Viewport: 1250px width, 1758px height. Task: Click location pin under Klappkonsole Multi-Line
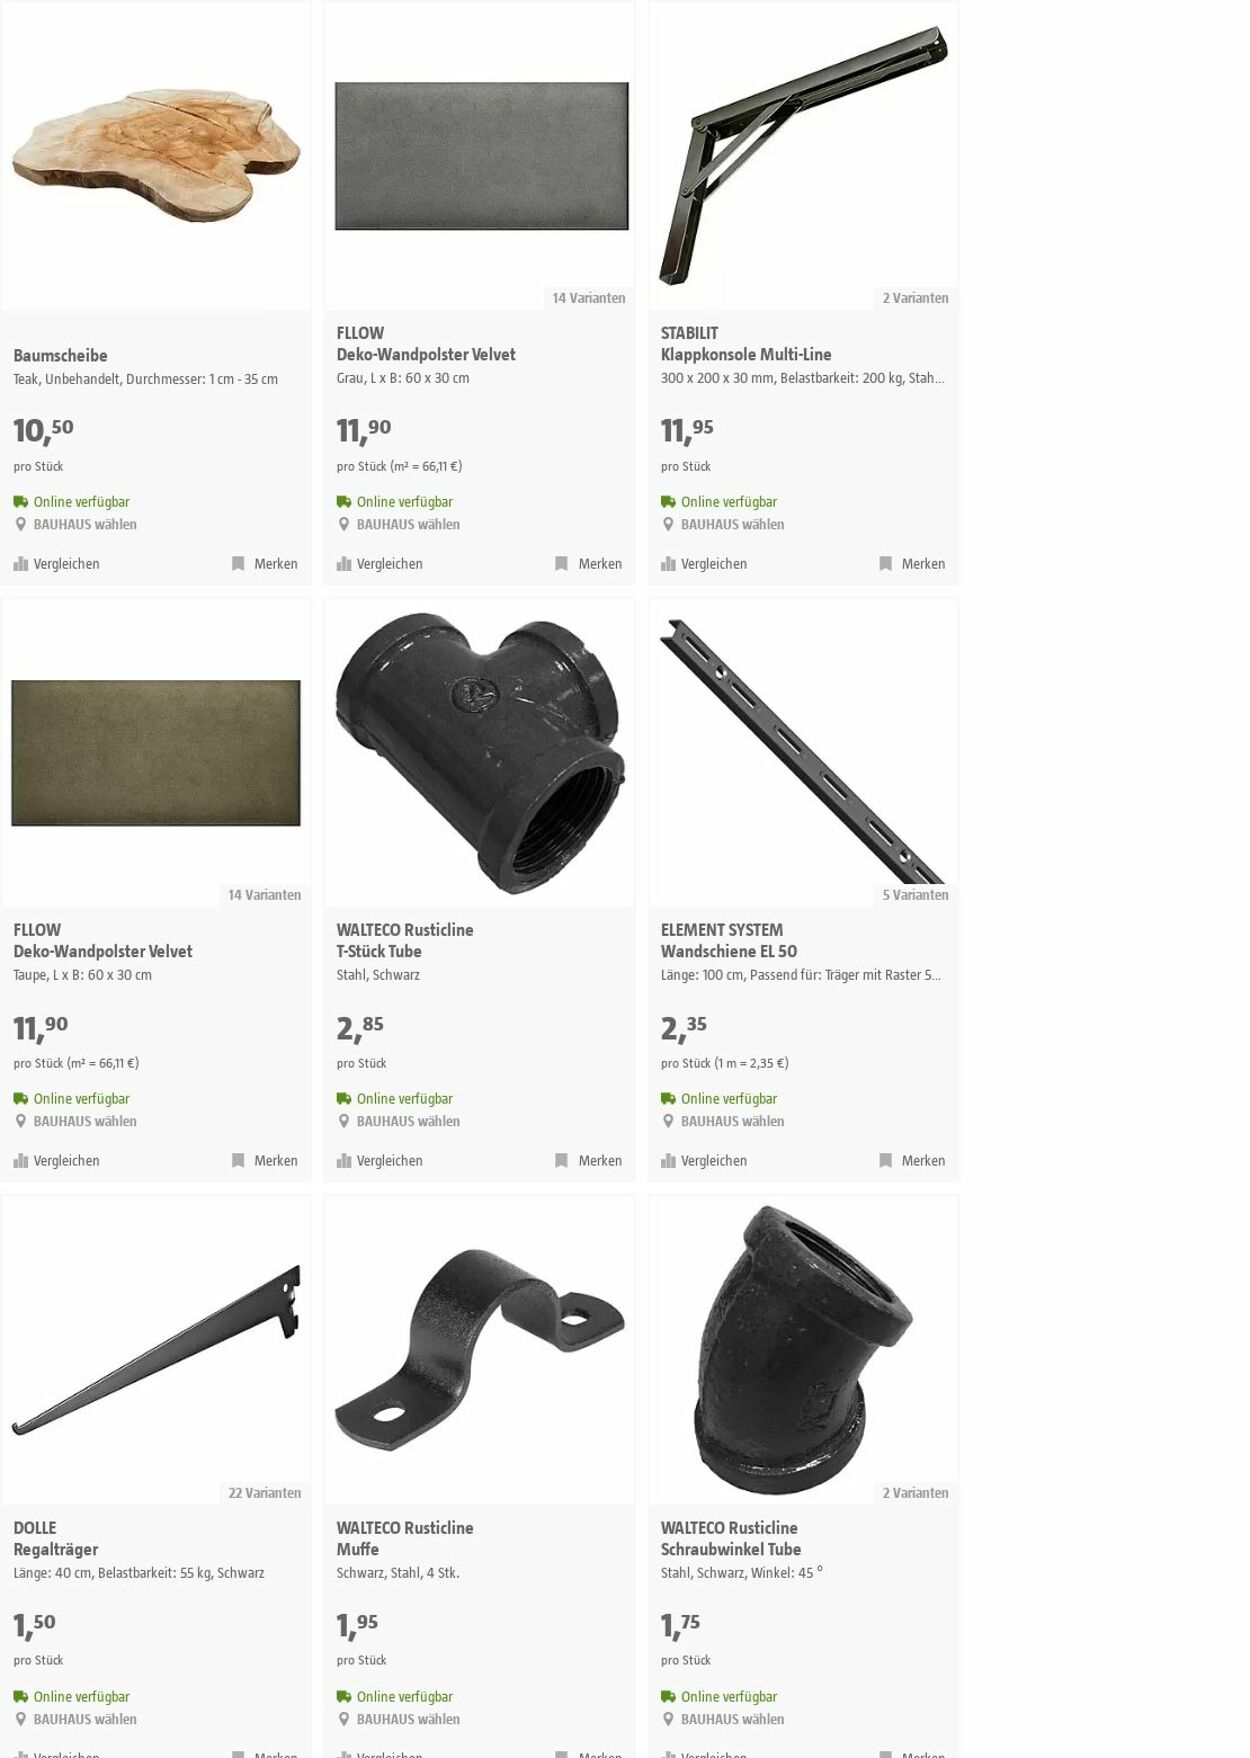(668, 524)
